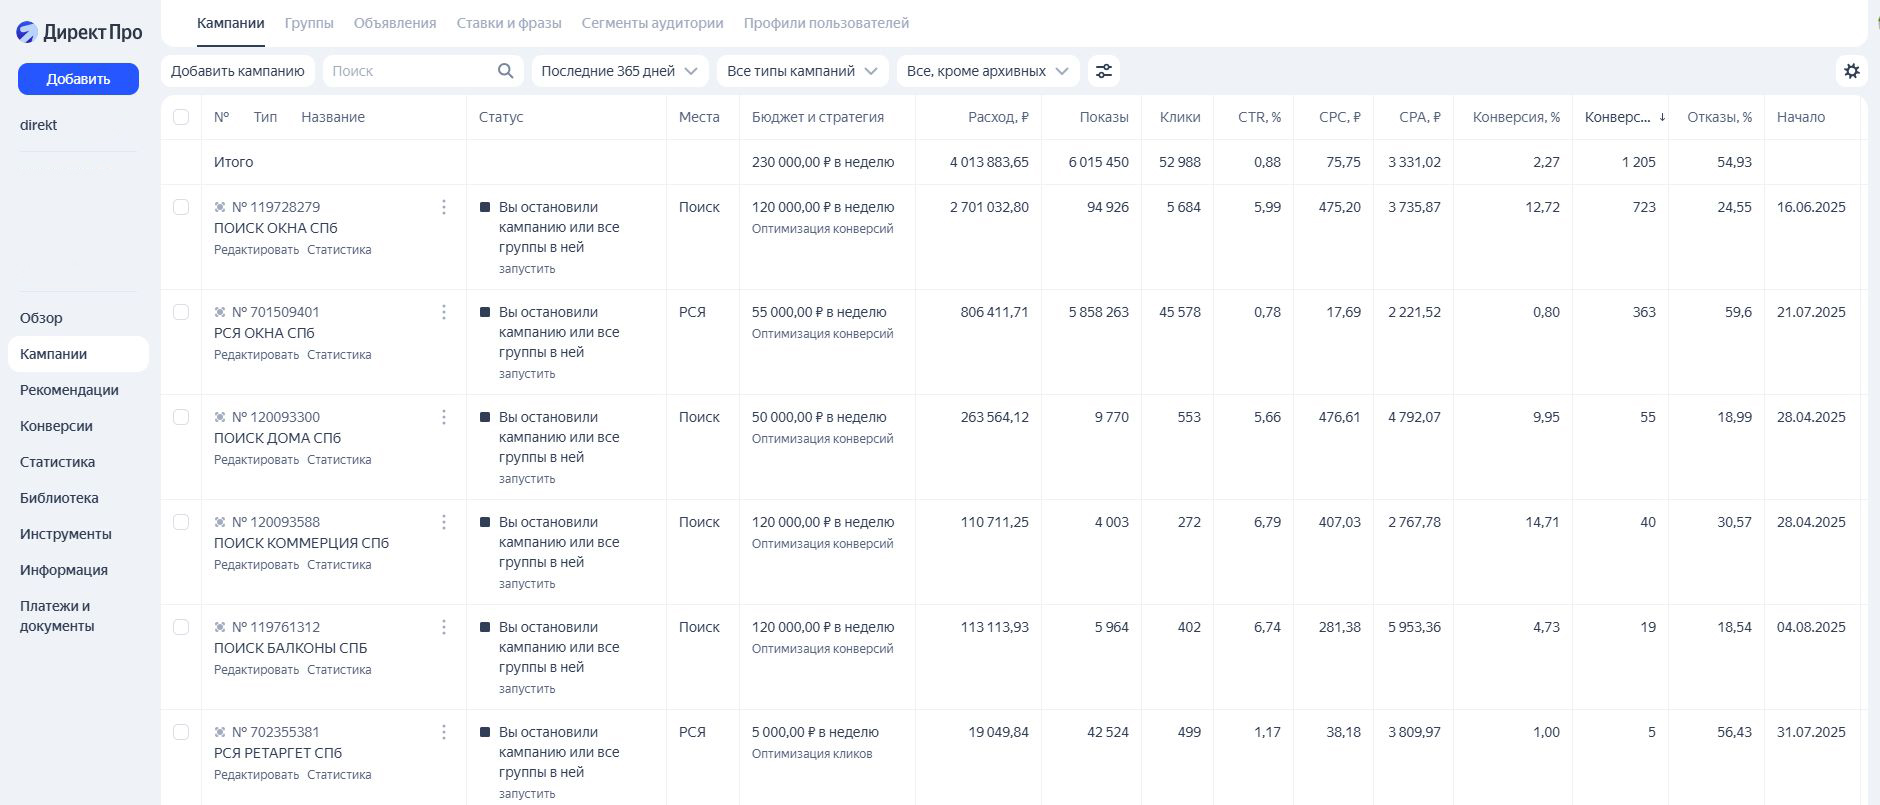Open three-dot menu for РСЯ ОКНА СПб
The image size is (1880, 805).
444,312
